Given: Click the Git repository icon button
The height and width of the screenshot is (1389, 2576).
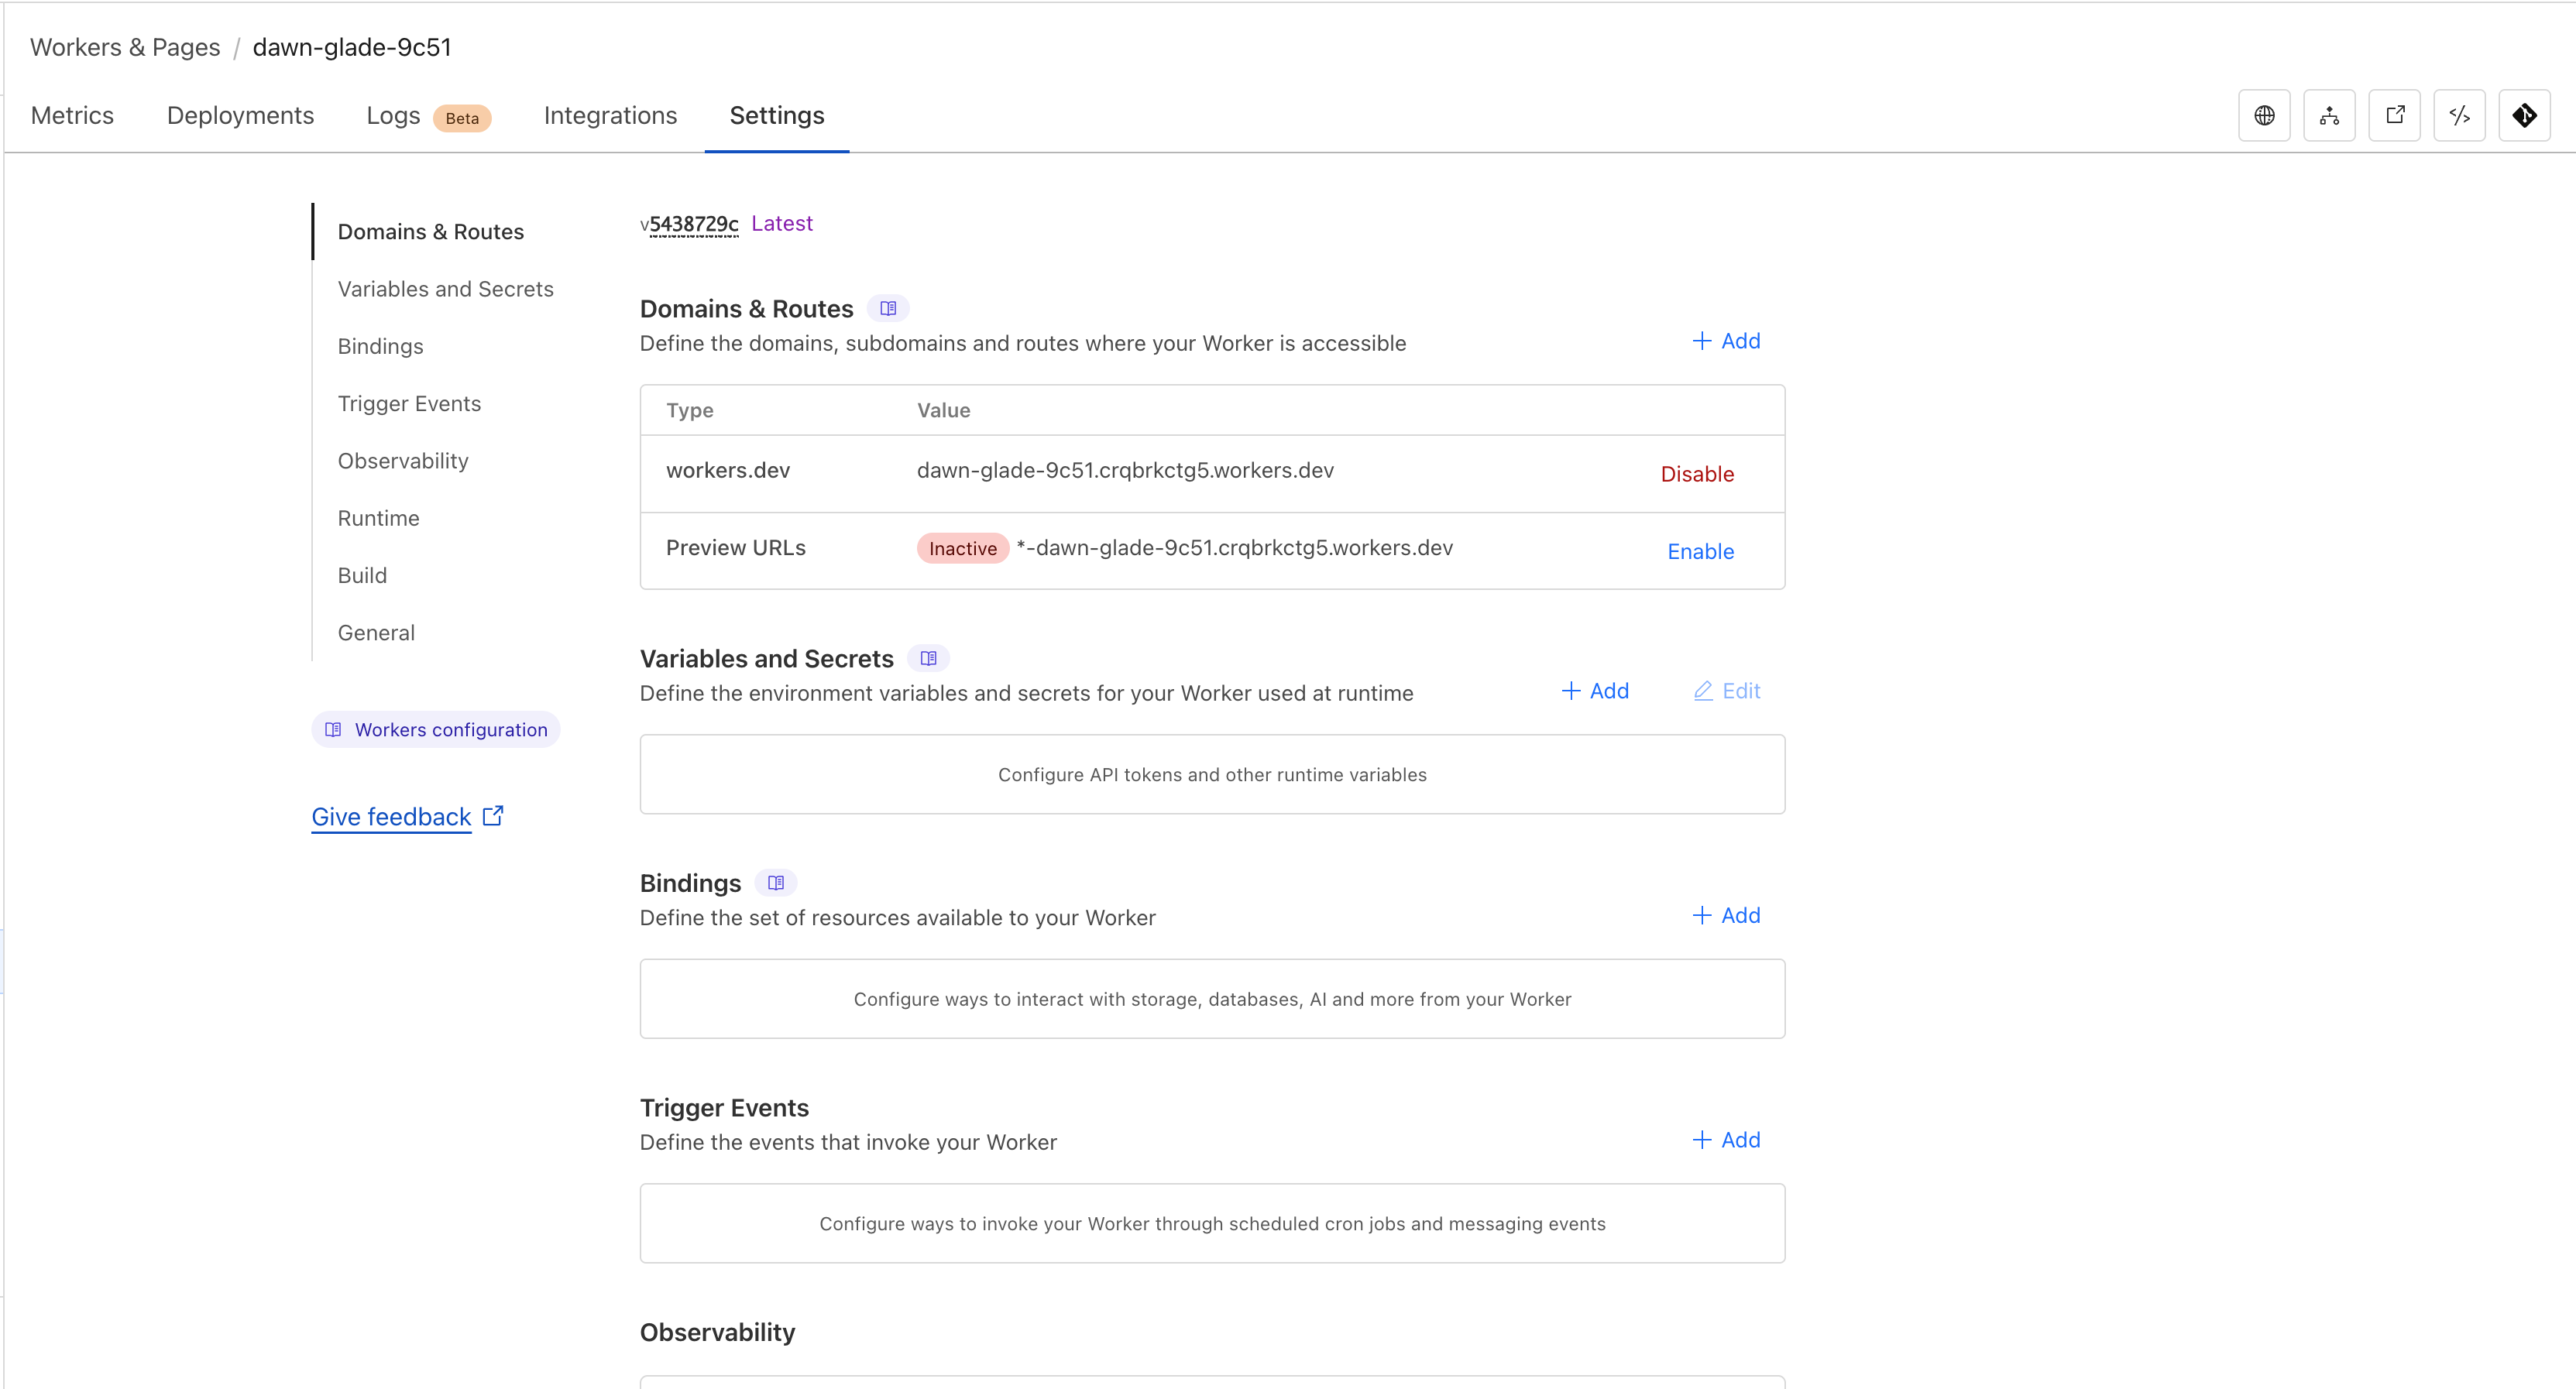Looking at the screenshot, I should click(x=2524, y=116).
